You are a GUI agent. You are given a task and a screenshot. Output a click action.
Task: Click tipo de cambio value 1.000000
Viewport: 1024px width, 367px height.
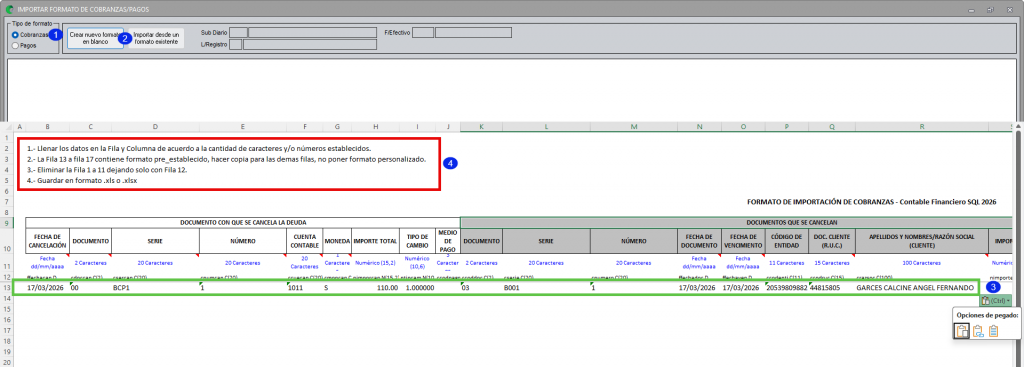pos(417,287)
